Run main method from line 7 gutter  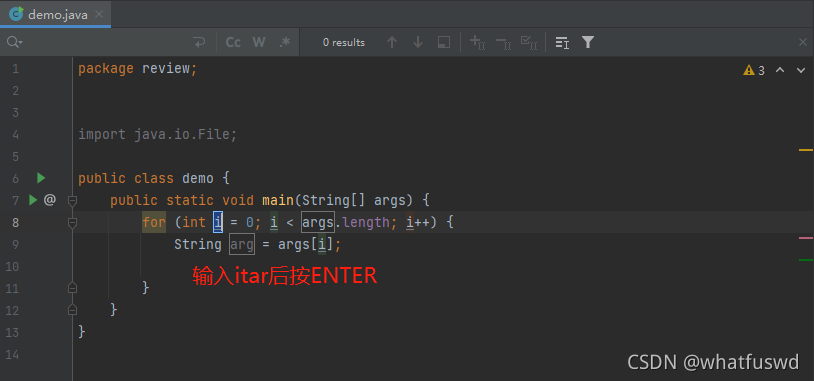(33, 200)
